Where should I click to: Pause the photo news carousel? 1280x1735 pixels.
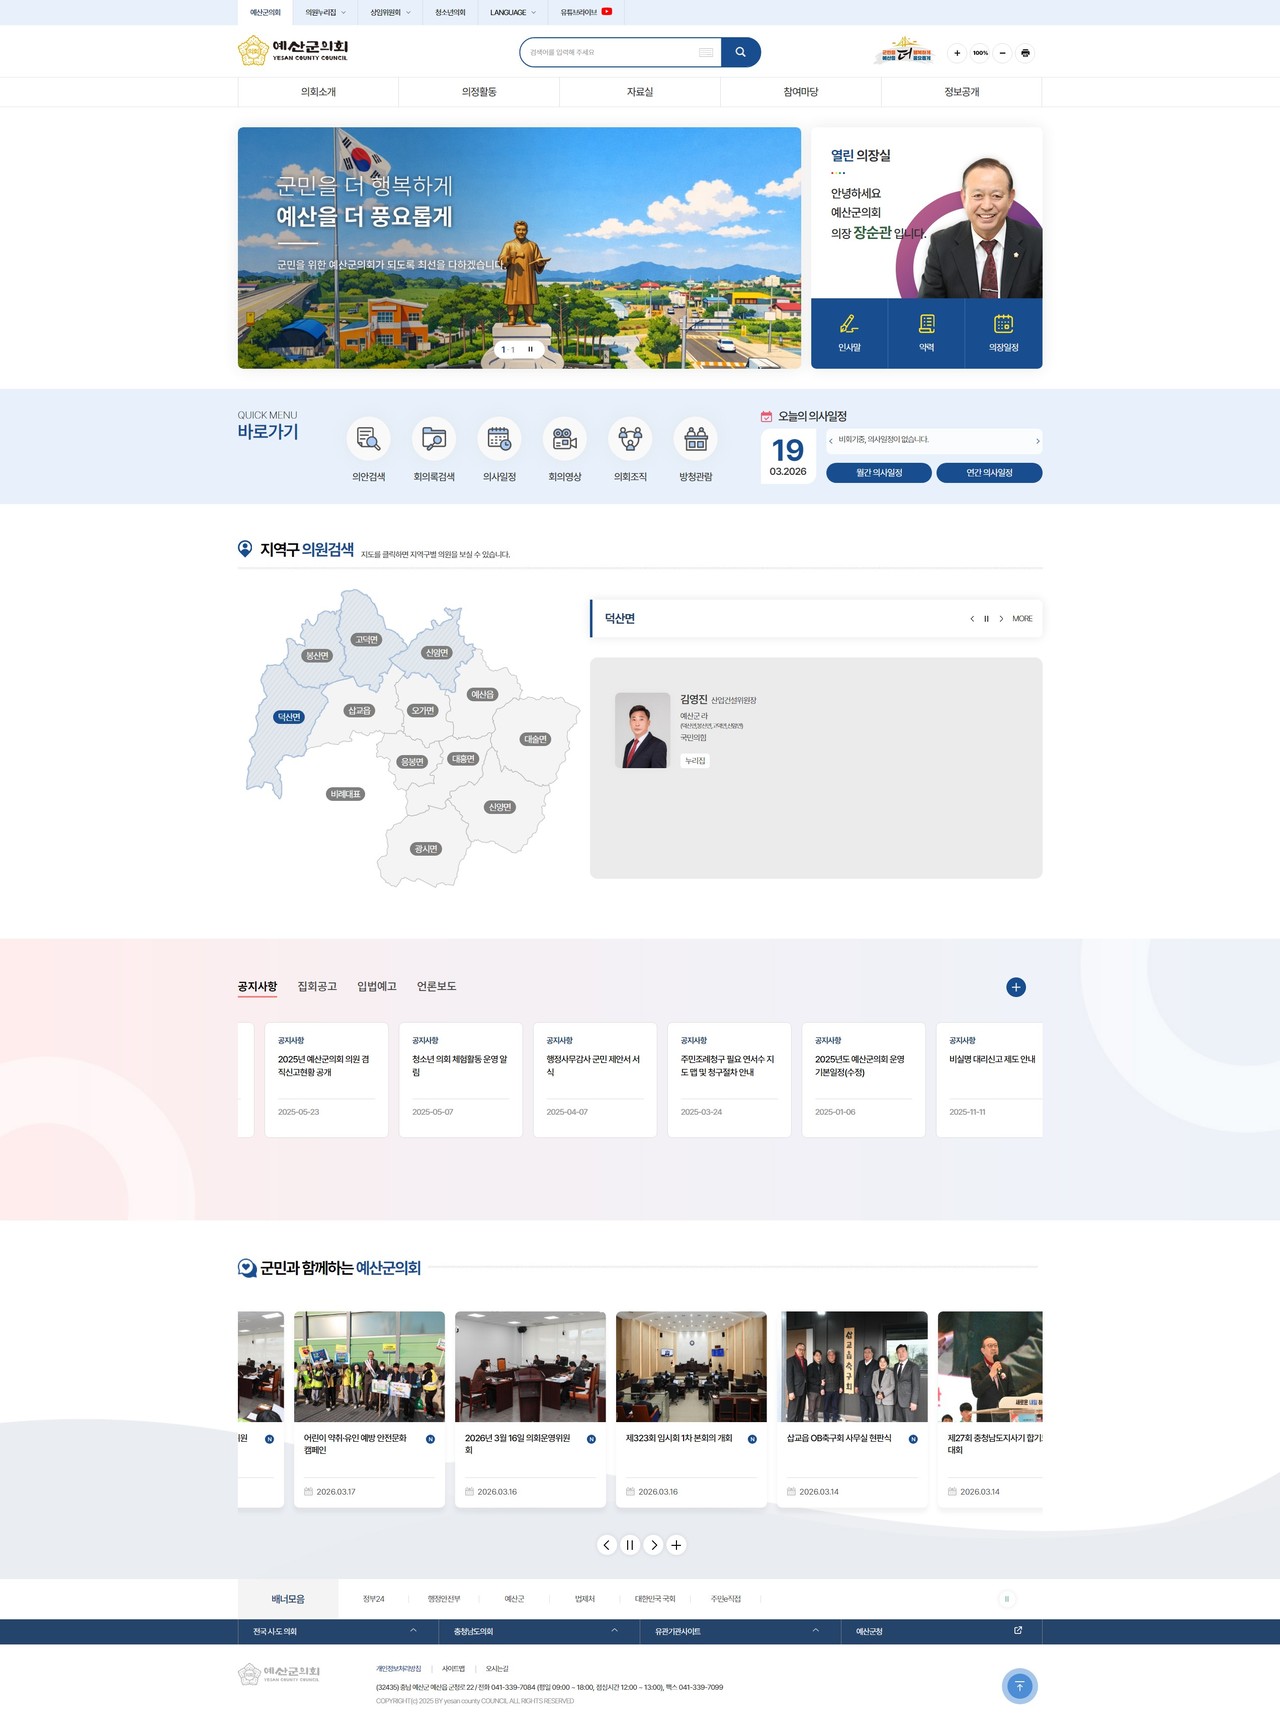[630, 1545]
